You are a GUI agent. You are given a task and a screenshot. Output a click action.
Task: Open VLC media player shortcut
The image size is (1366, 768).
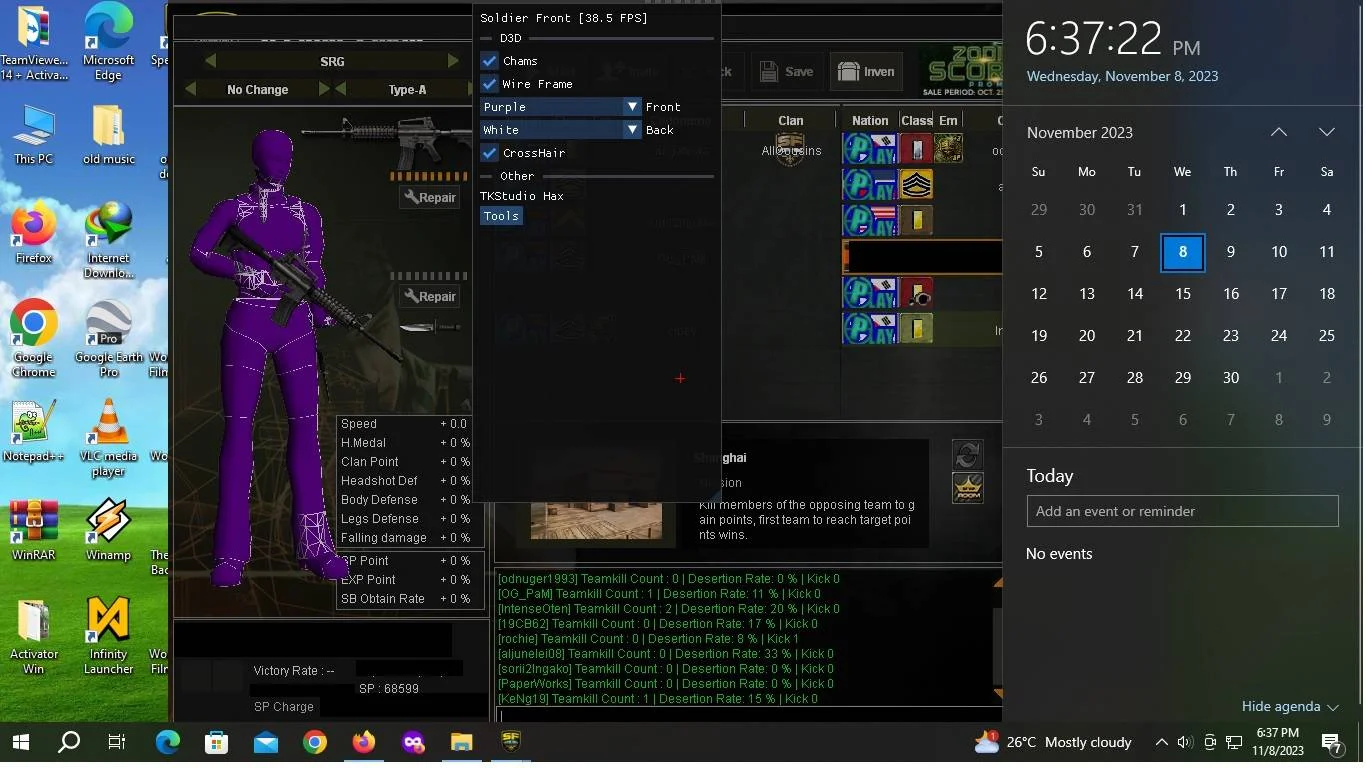[x=108, y=438]
